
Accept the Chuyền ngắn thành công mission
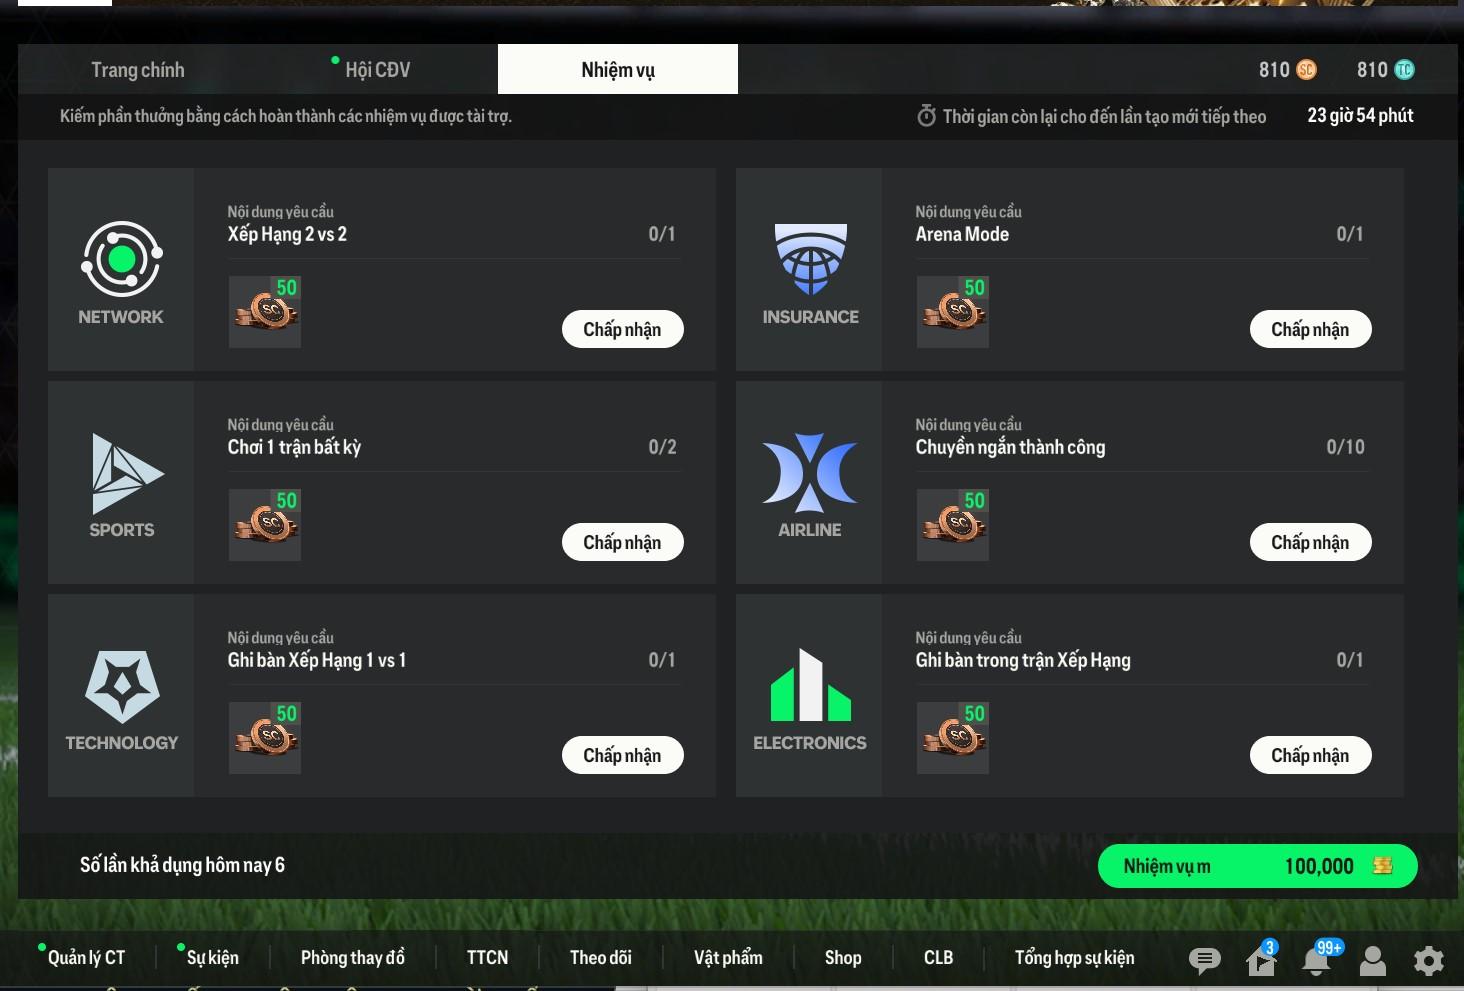coord(1310,542)
